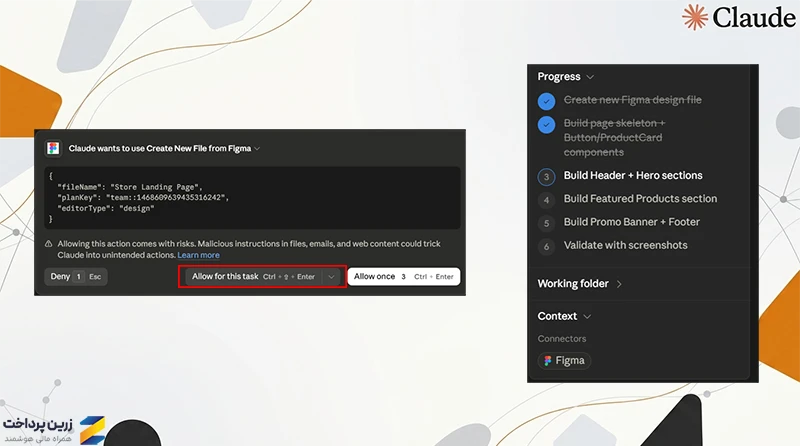Image resolution: width=800 pixels, height=446 pixels.
Task: Click the checkmark for Create new Figma design file
Action: 546,101
